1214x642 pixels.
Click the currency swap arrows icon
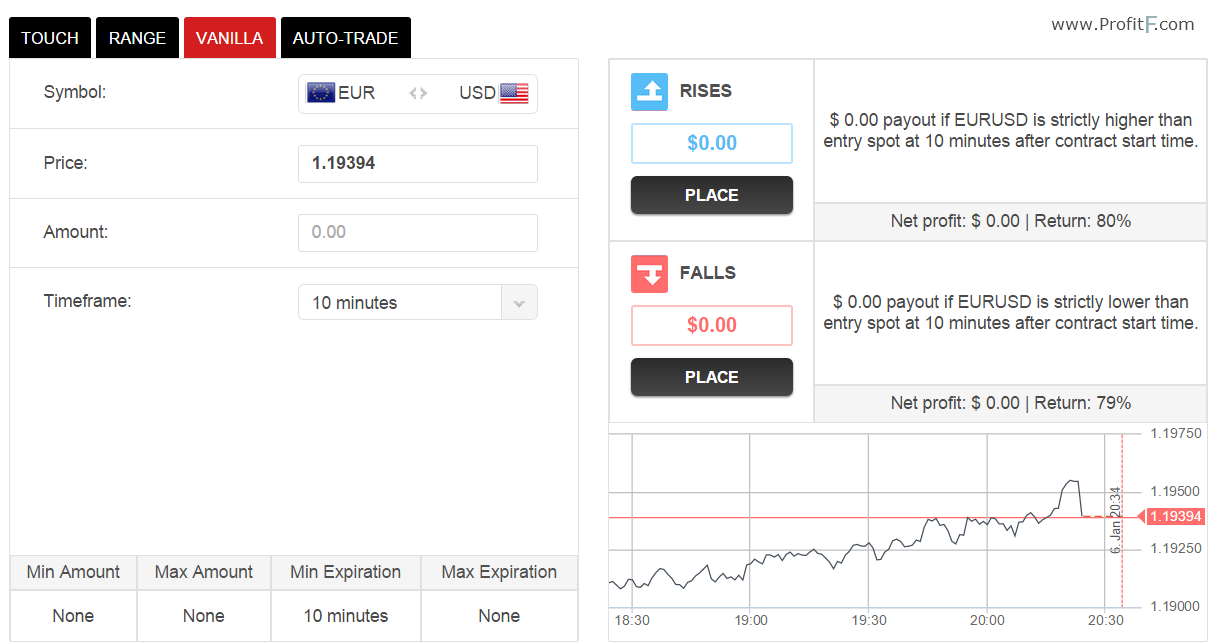click(418, 93)
